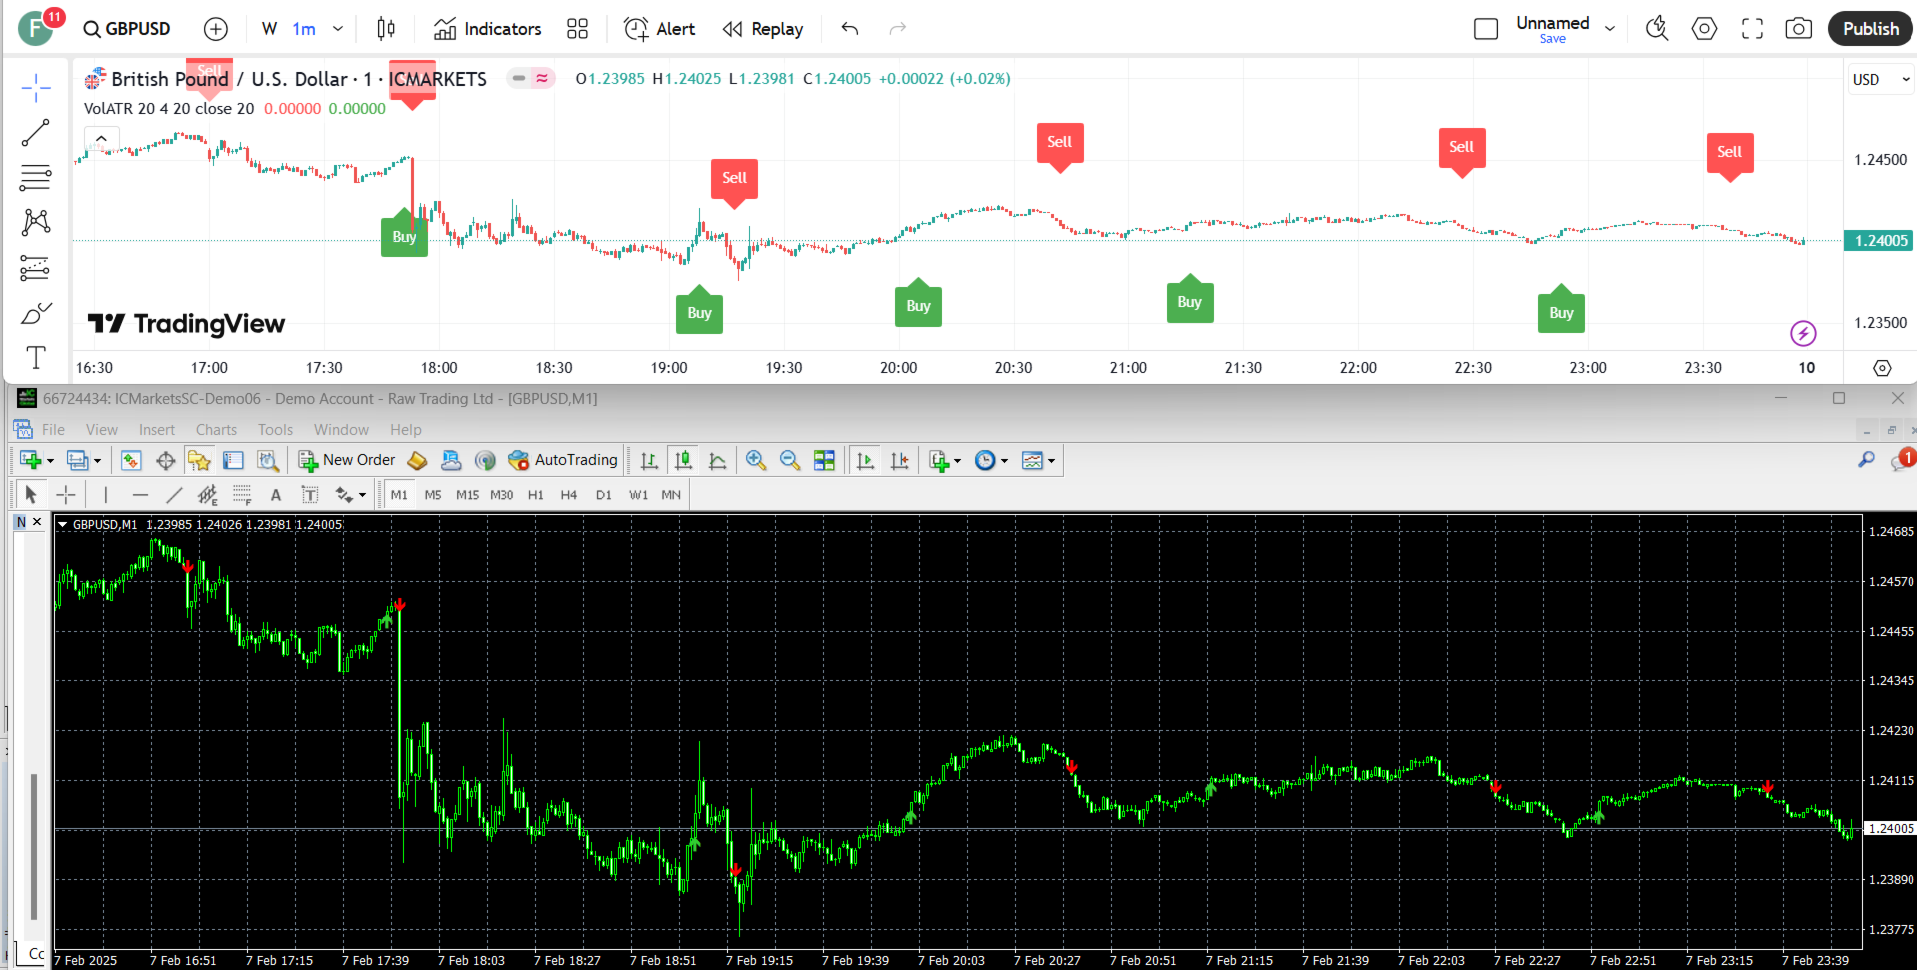Select the patterns tool in the TradingView sidebar
The width and height of the screenshot is (1917, 970).
coord(36,222)
